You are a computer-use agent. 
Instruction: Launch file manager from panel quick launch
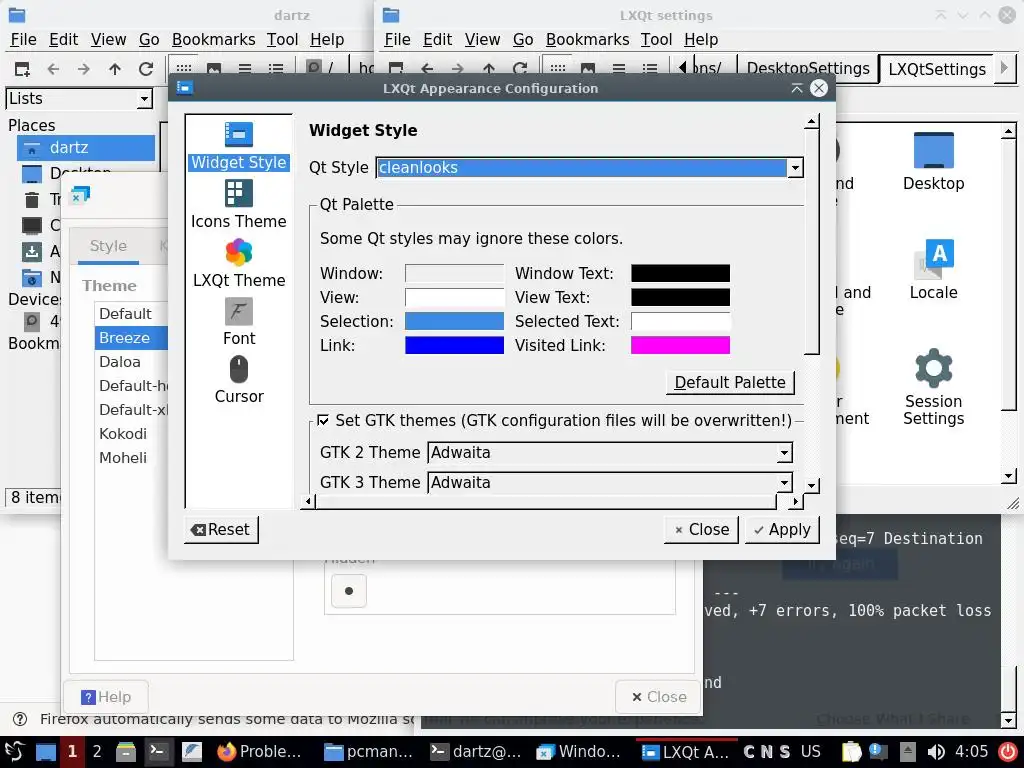point(125,751)
